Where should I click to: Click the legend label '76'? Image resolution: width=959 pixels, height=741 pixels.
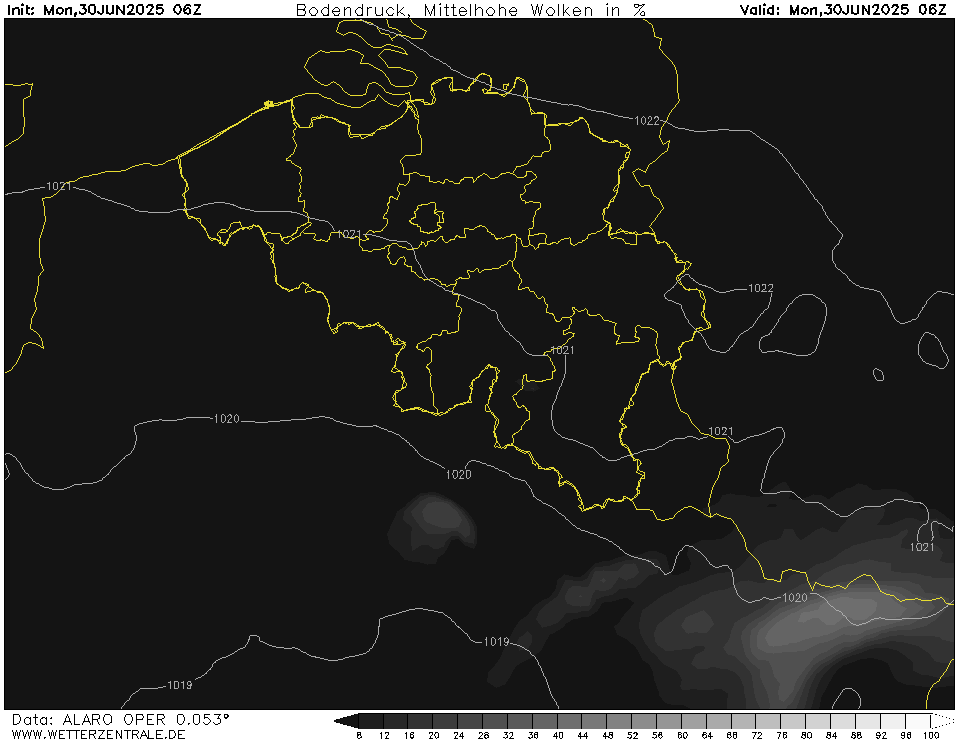[x=782, y=735]
